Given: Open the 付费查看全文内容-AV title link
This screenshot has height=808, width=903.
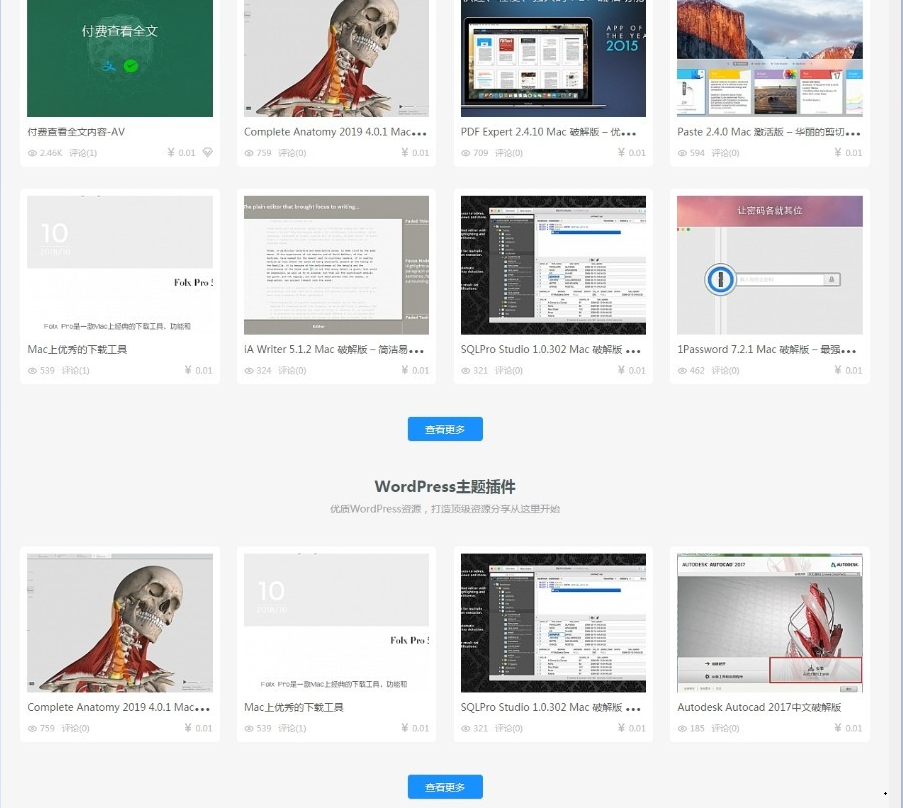Looking at the screenshot, I should pyautogui.click(x=76, y=132).
